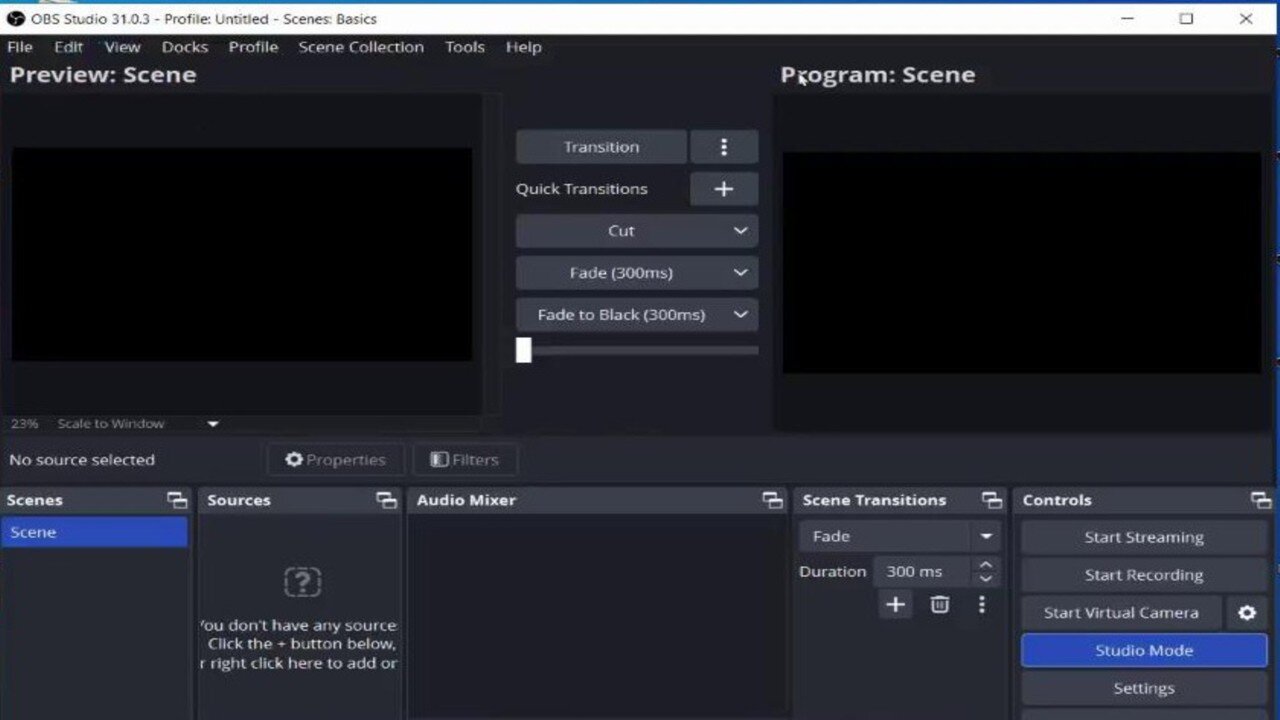Open virtual camera settings gear
This screenshot has height=720, width=1280.
point(1247,613)
